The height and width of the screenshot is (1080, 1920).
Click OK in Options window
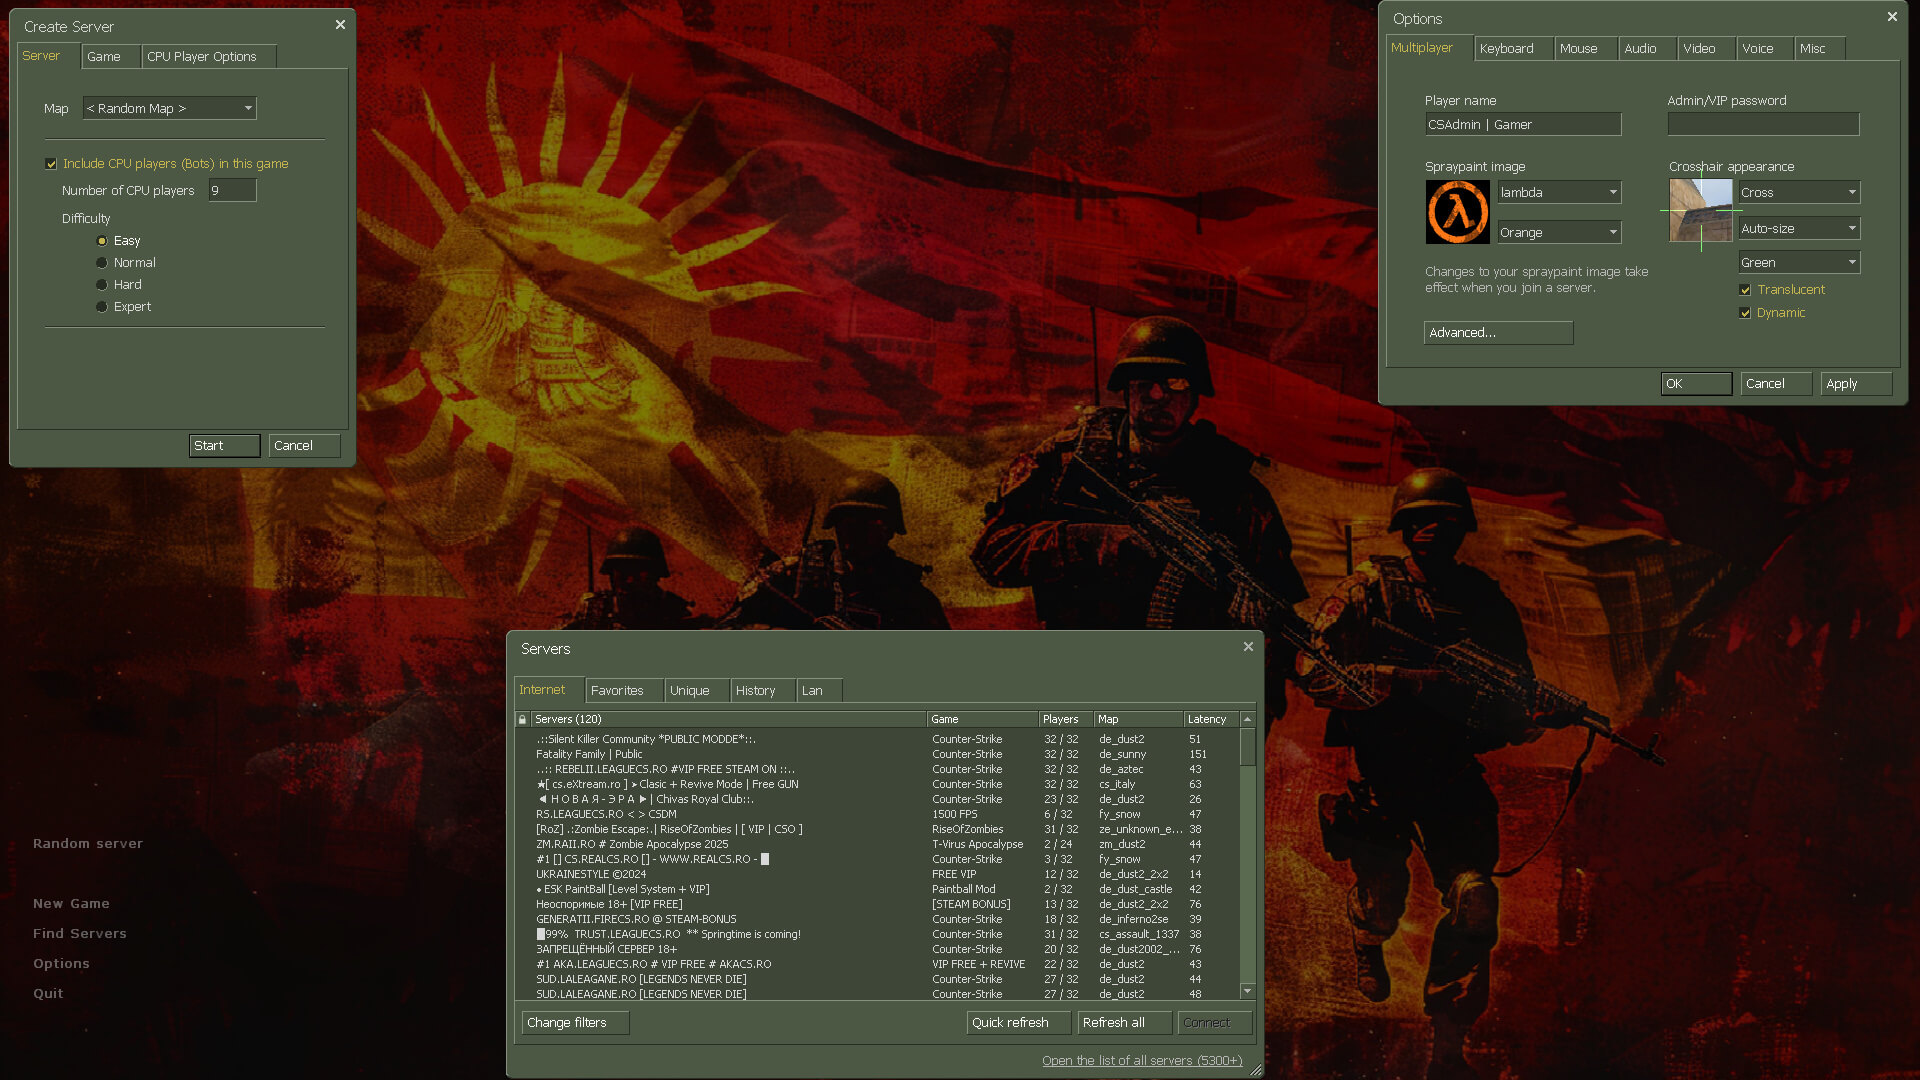pyautogui.click(x=1697, y=384)
